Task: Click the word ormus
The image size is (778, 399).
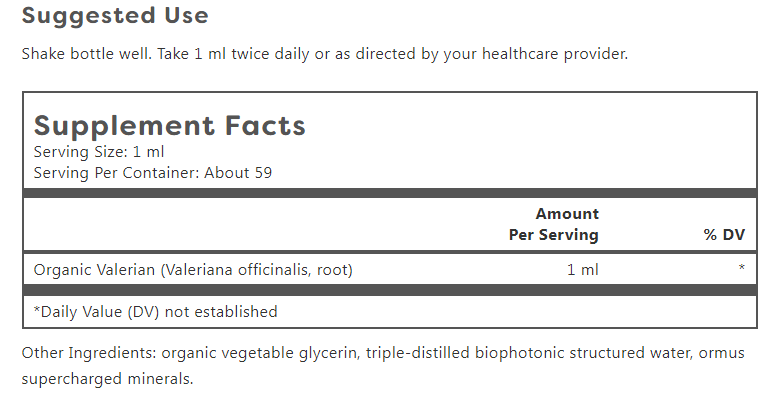Action: 721,353
